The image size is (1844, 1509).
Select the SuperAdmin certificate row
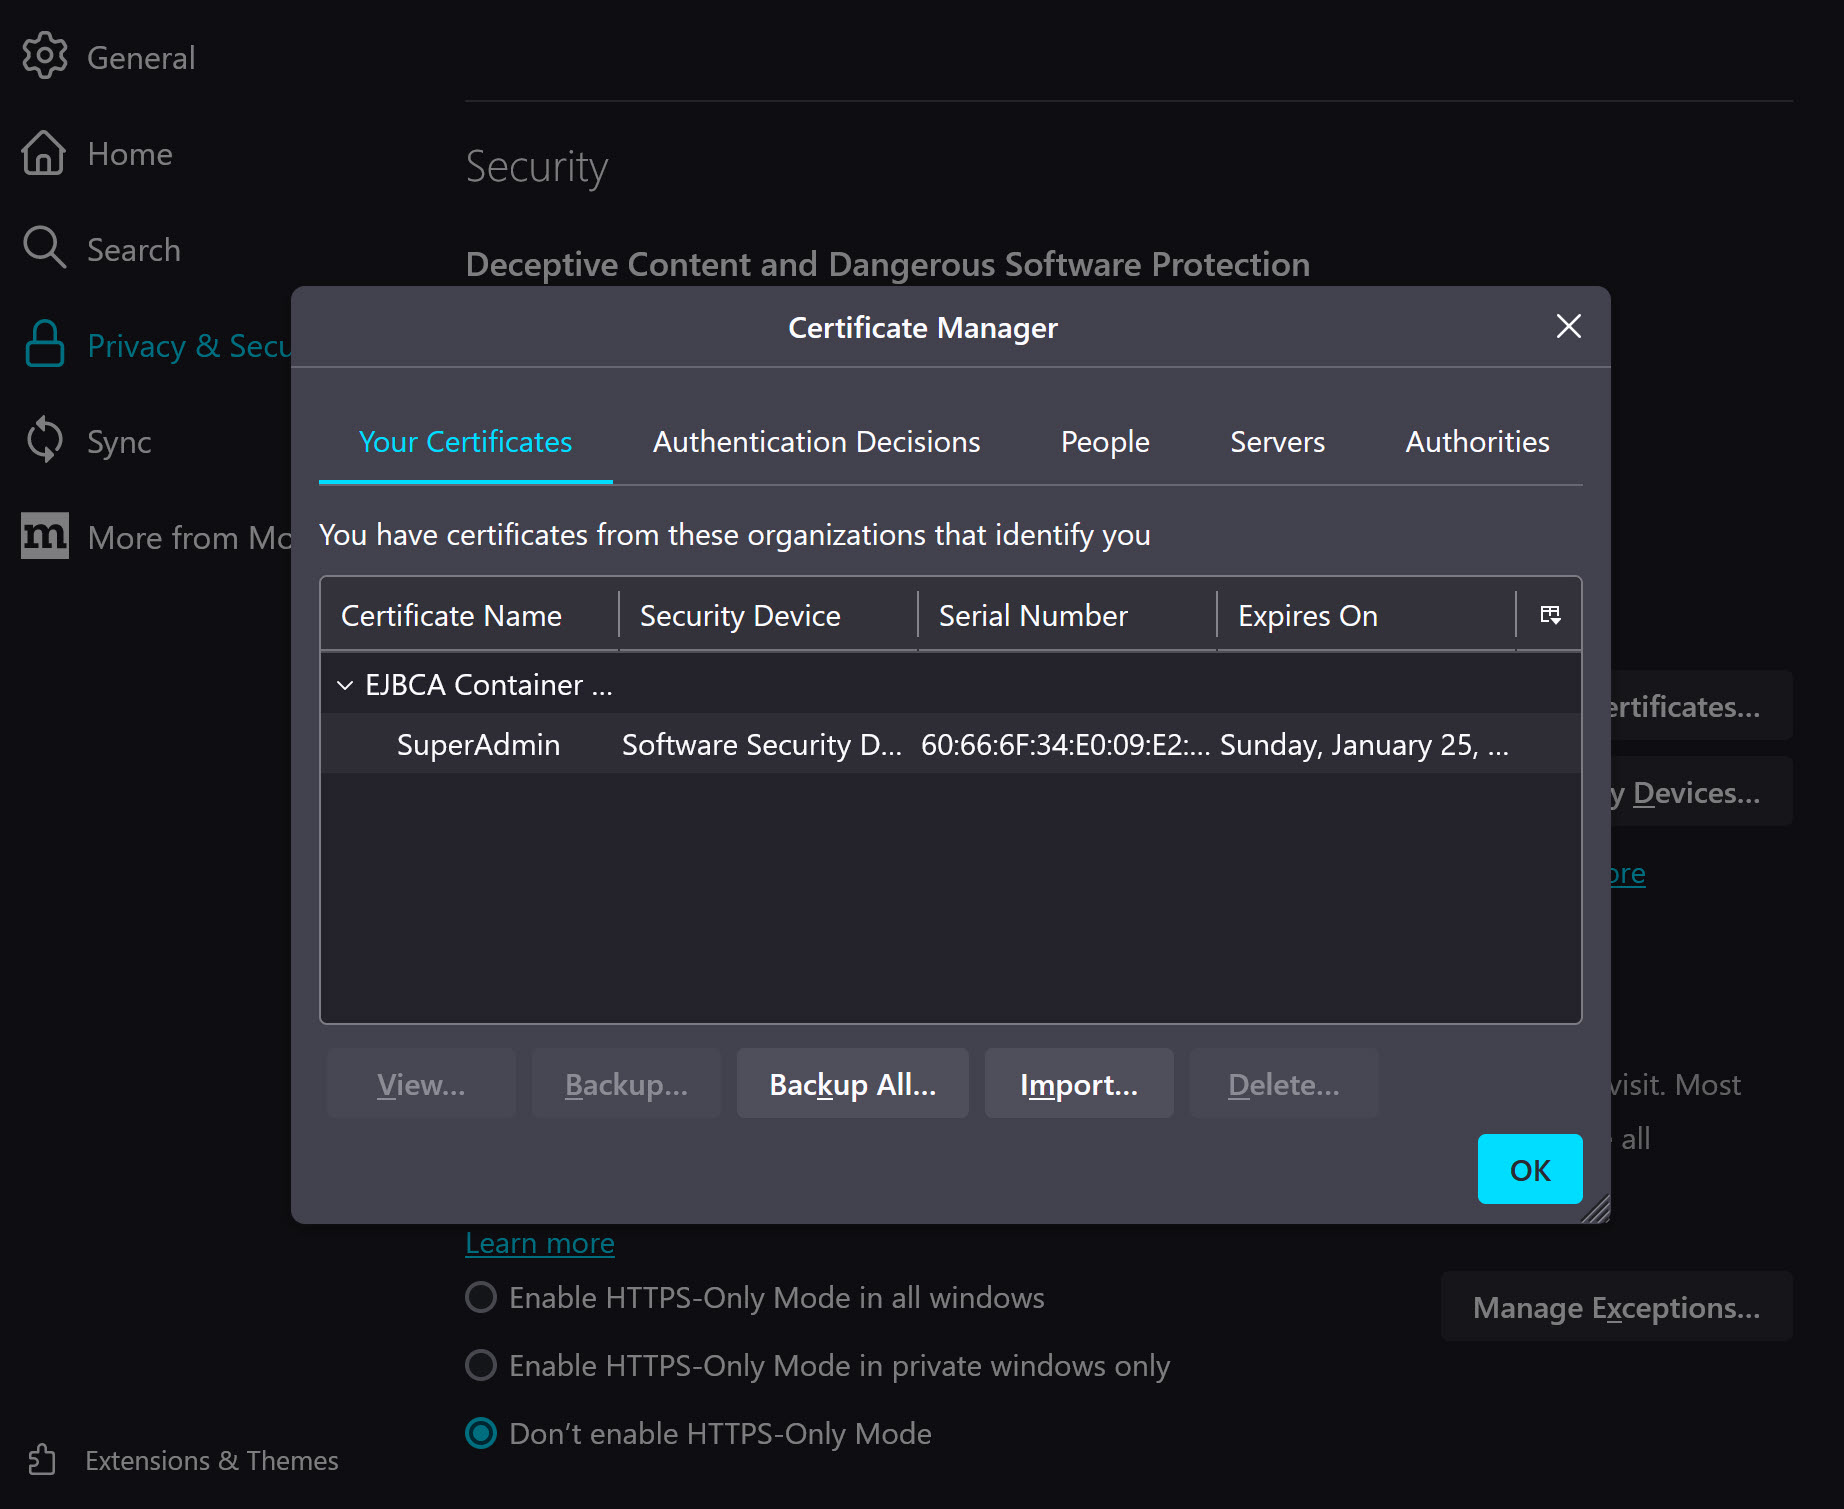point(478,744)
